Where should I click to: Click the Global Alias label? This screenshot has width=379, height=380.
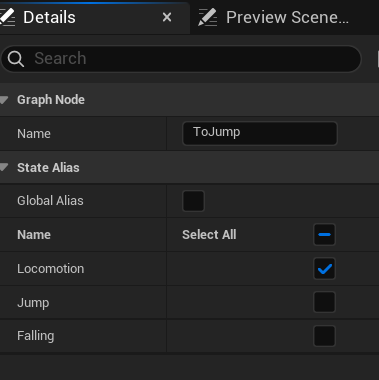click(x=50, y=201)
